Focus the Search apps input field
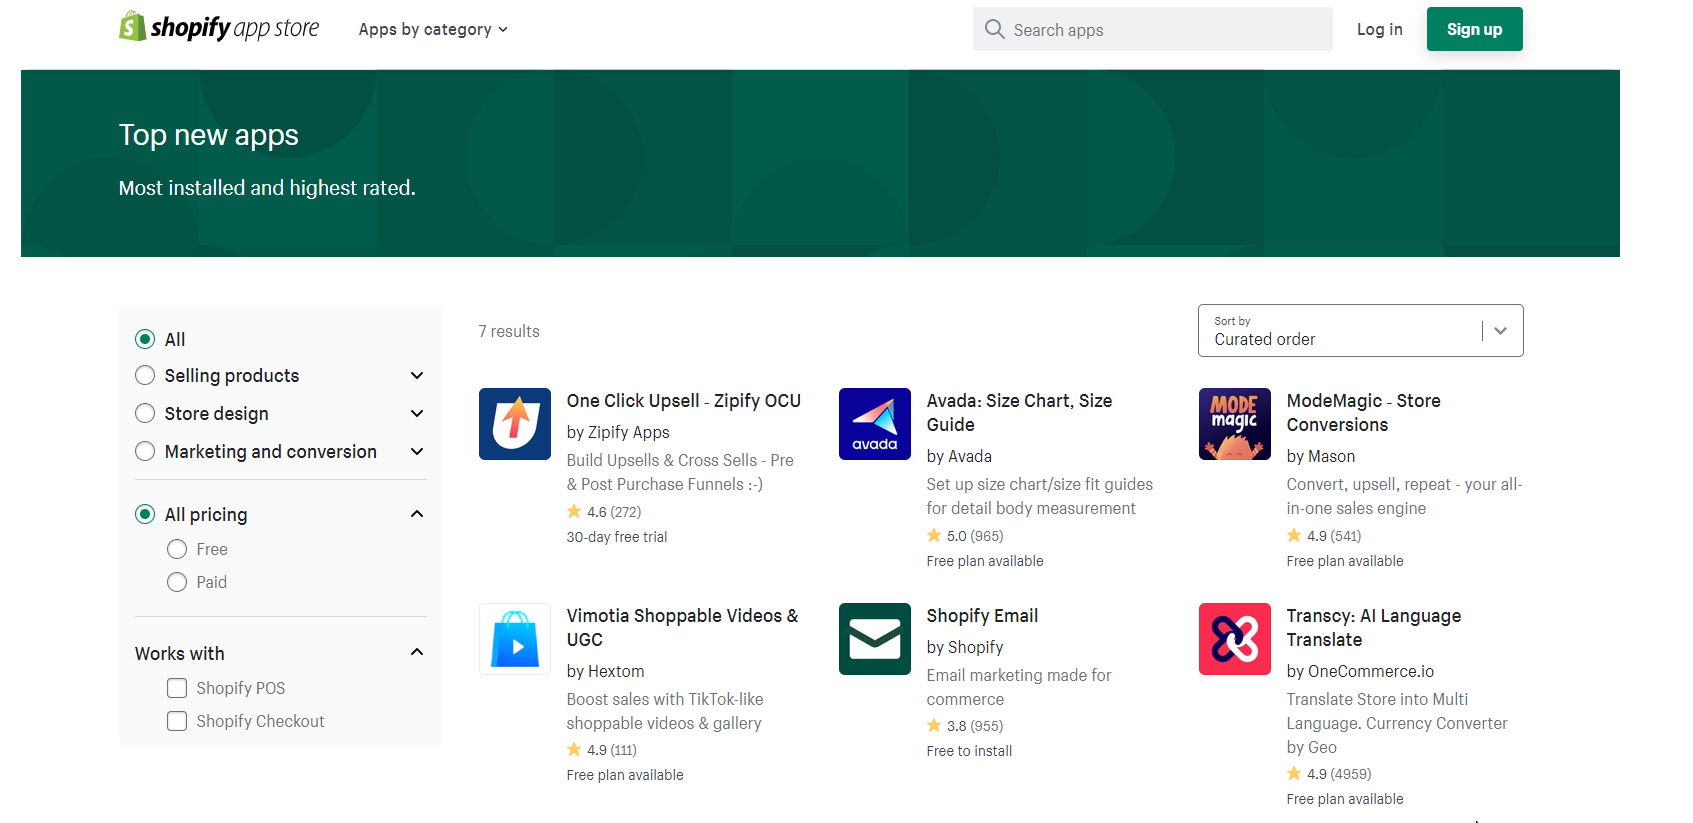The height and width of the screenshot is (823, 1693). pos(1152,29)
